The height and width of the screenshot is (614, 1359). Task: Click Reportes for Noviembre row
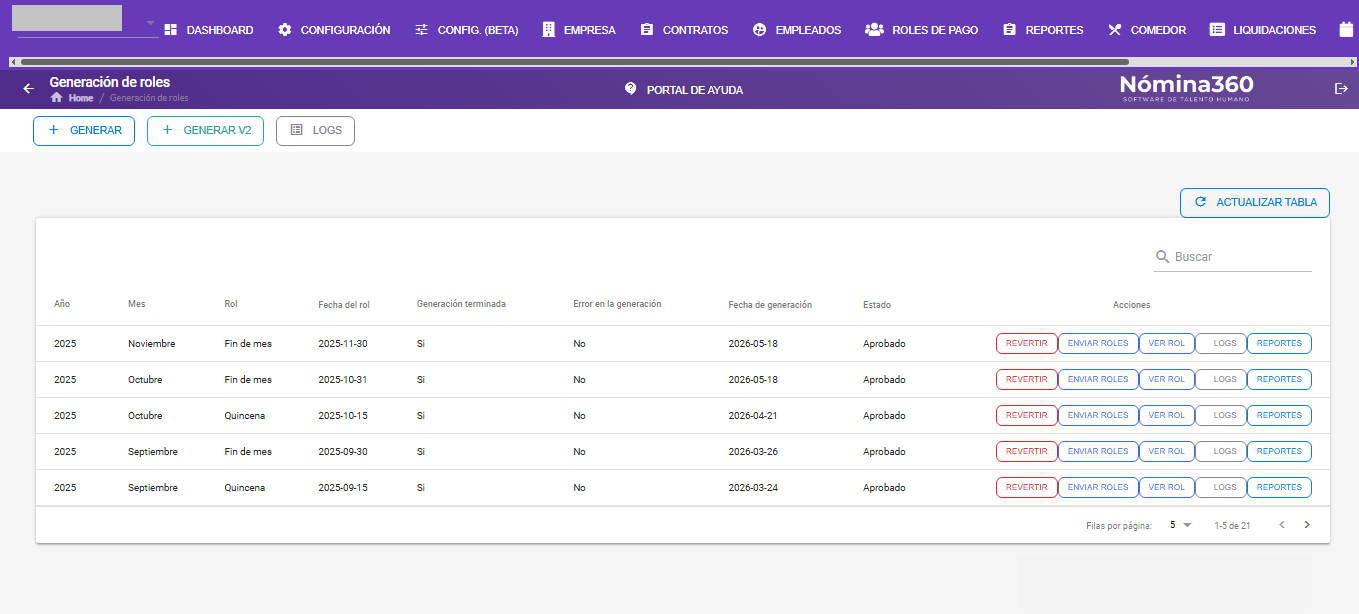coord(1279,343)
